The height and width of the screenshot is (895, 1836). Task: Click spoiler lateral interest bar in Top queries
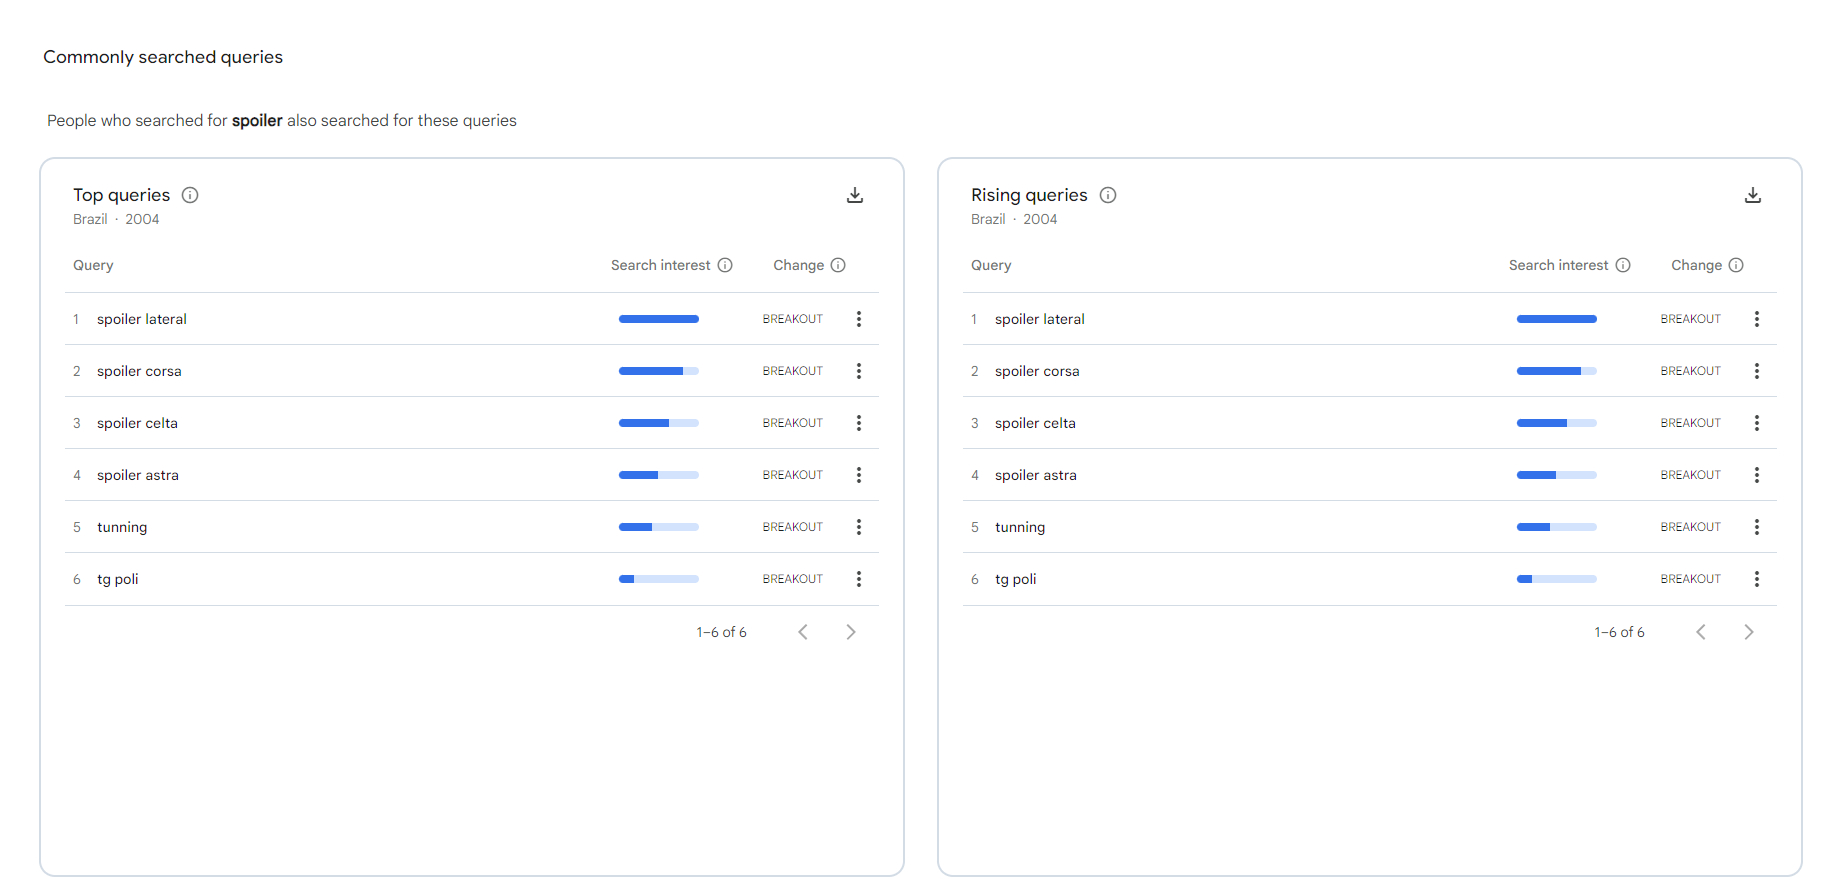658,319
